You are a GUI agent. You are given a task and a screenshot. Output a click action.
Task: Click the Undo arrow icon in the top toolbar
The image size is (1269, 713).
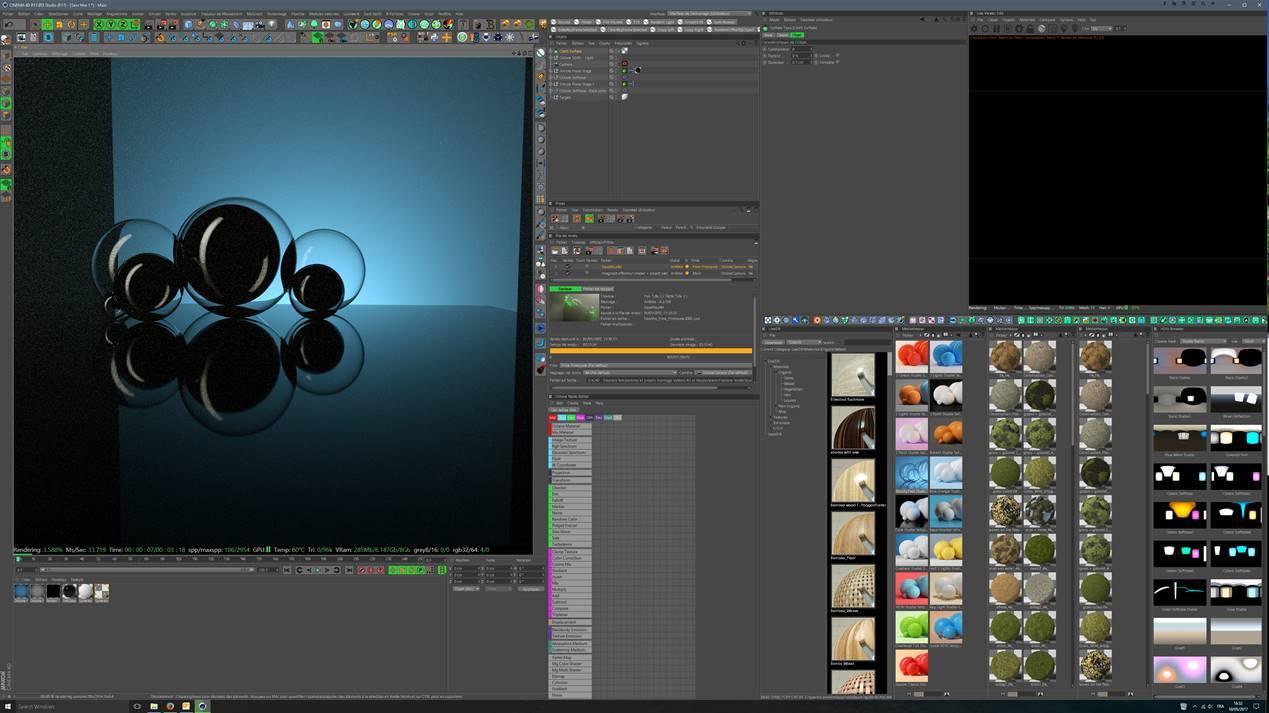[x=10, y=24]
